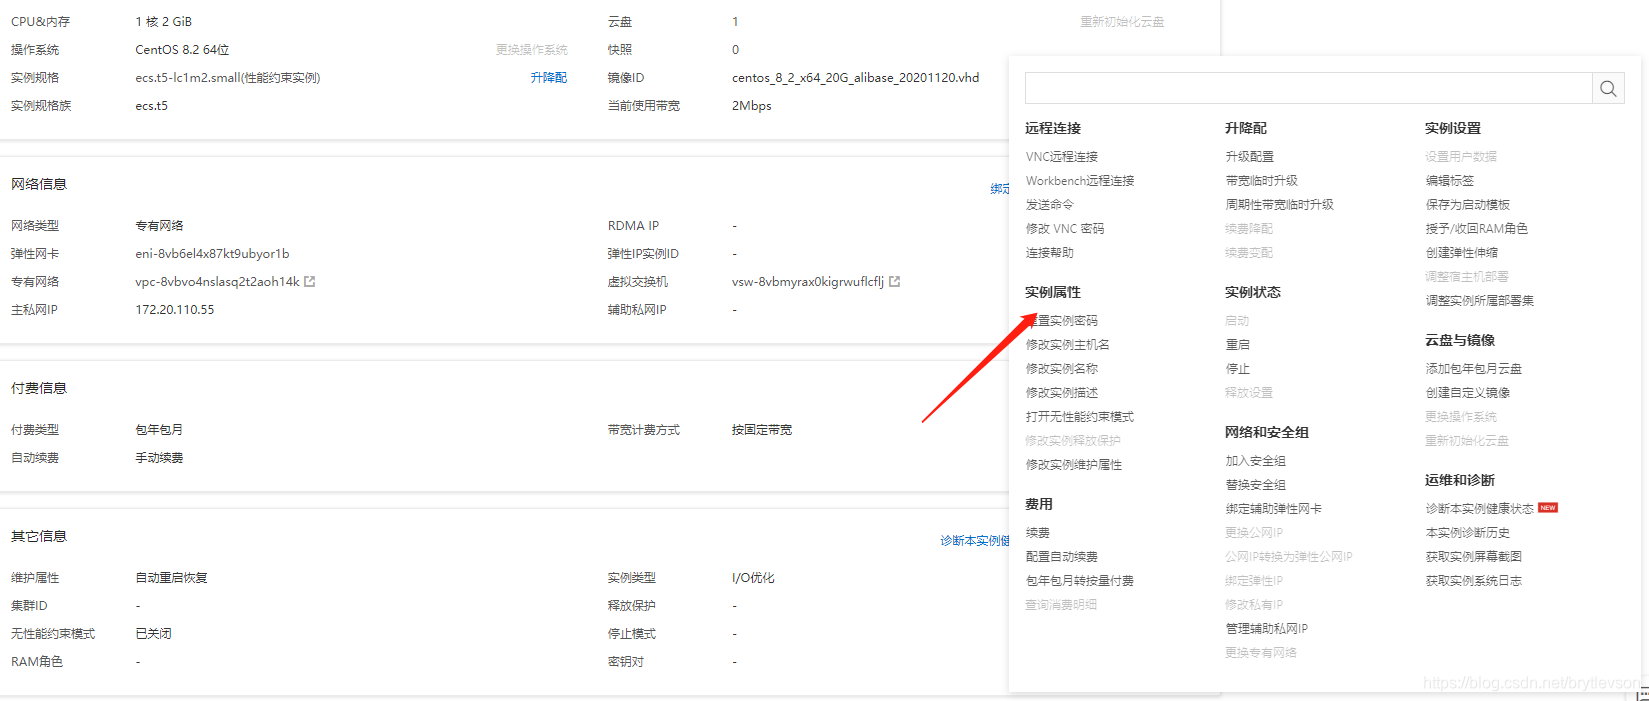Screen dimensions: 1649x701
Task: Click the 诊断本实例 link in 其它信息
Action: (x=974, y=541)
